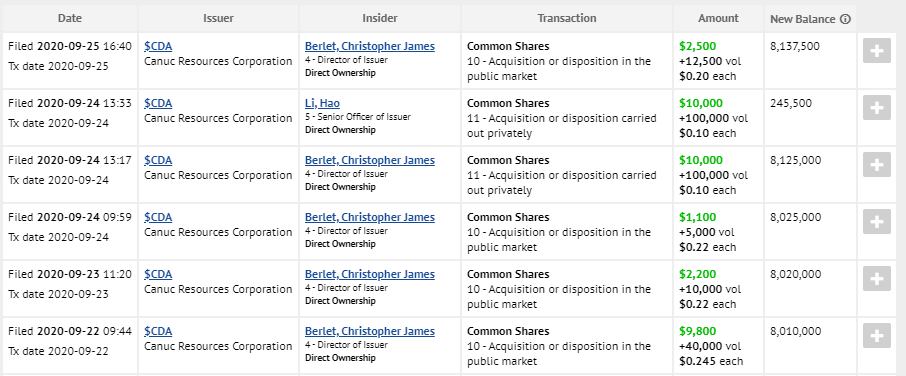This screenshot has width=906, height=376.
Task: Open $CDA link in Li, Hao row
Action: tap(158, 103)
